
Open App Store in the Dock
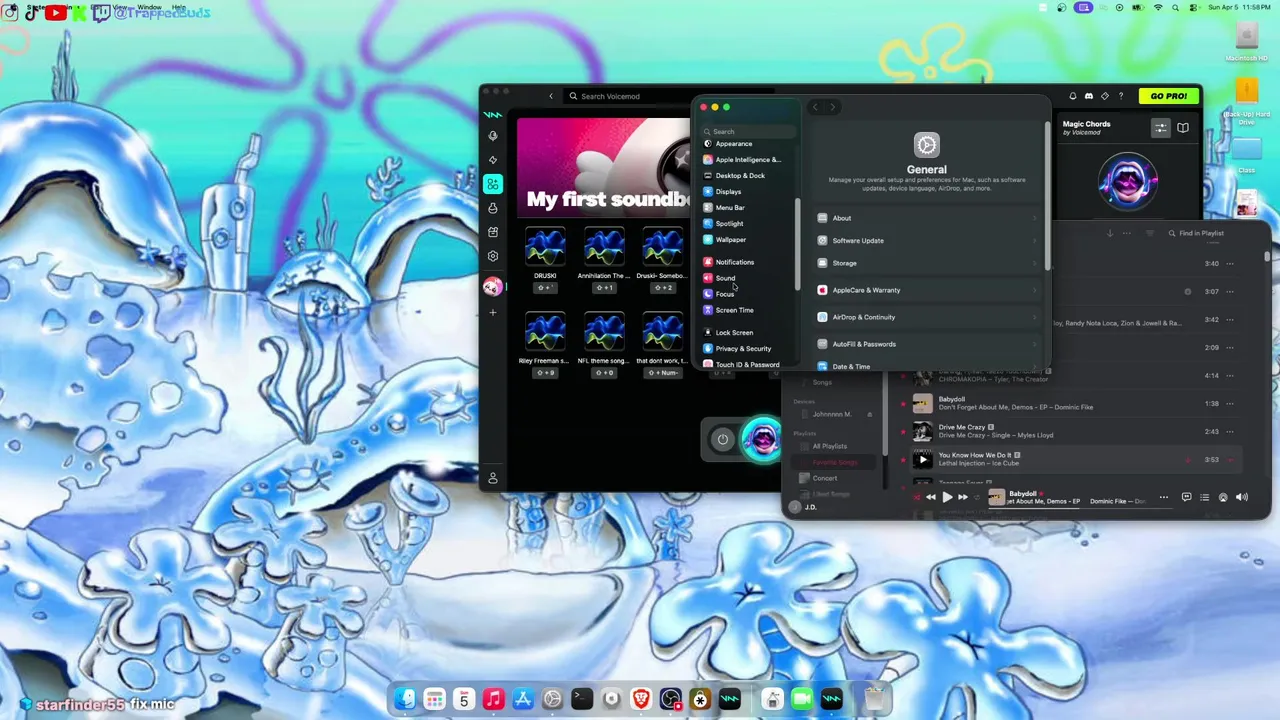click(523, 699)
